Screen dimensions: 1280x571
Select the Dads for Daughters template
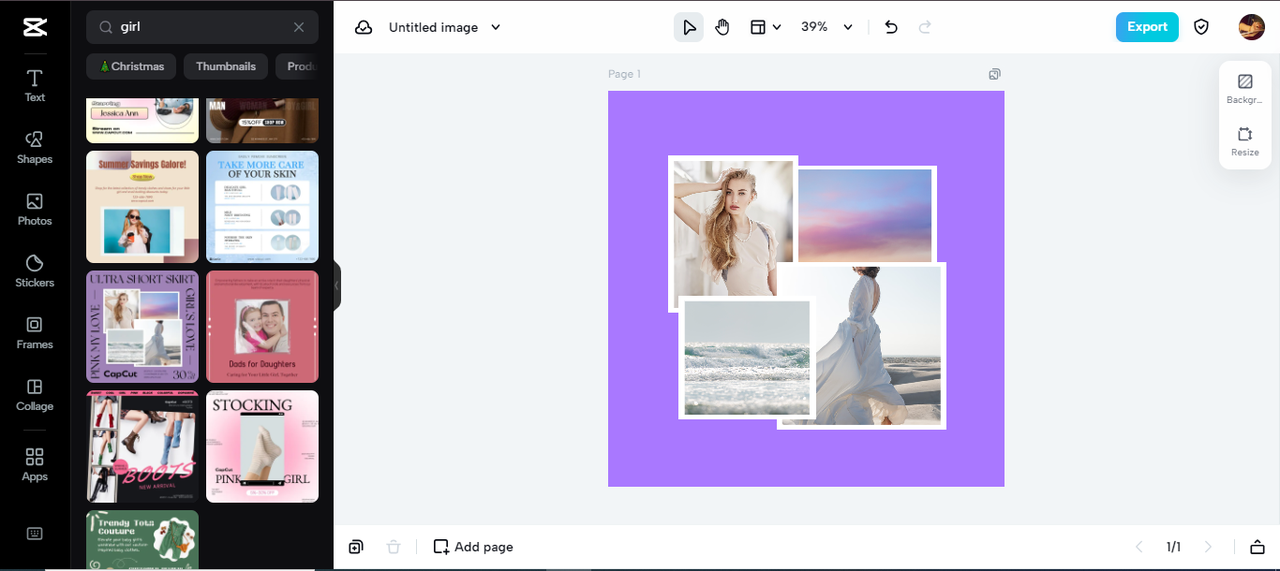pyautogui.click(x=262, y=327)
